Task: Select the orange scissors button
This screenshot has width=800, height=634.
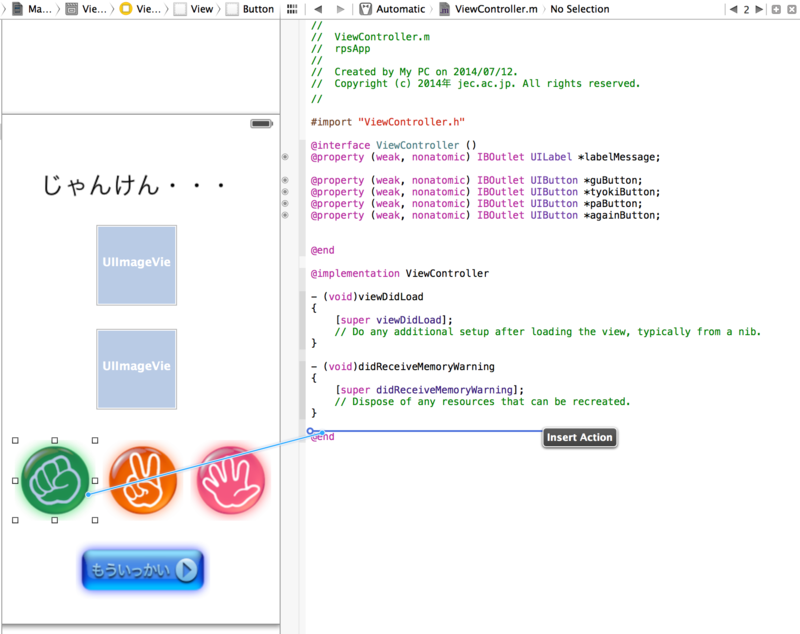Action: (x=143, y=480)
